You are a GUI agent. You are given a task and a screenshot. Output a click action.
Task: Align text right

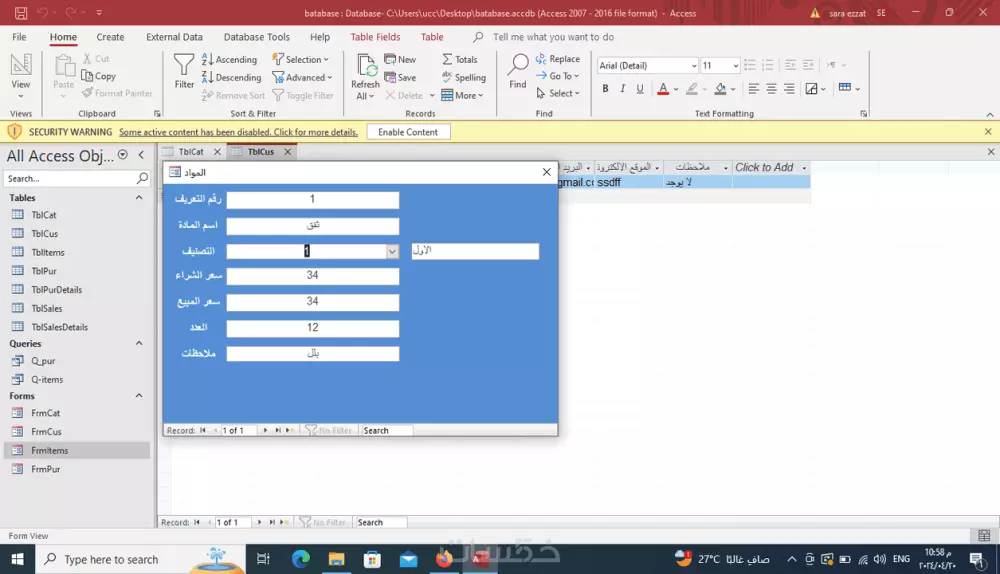point(789,89)
